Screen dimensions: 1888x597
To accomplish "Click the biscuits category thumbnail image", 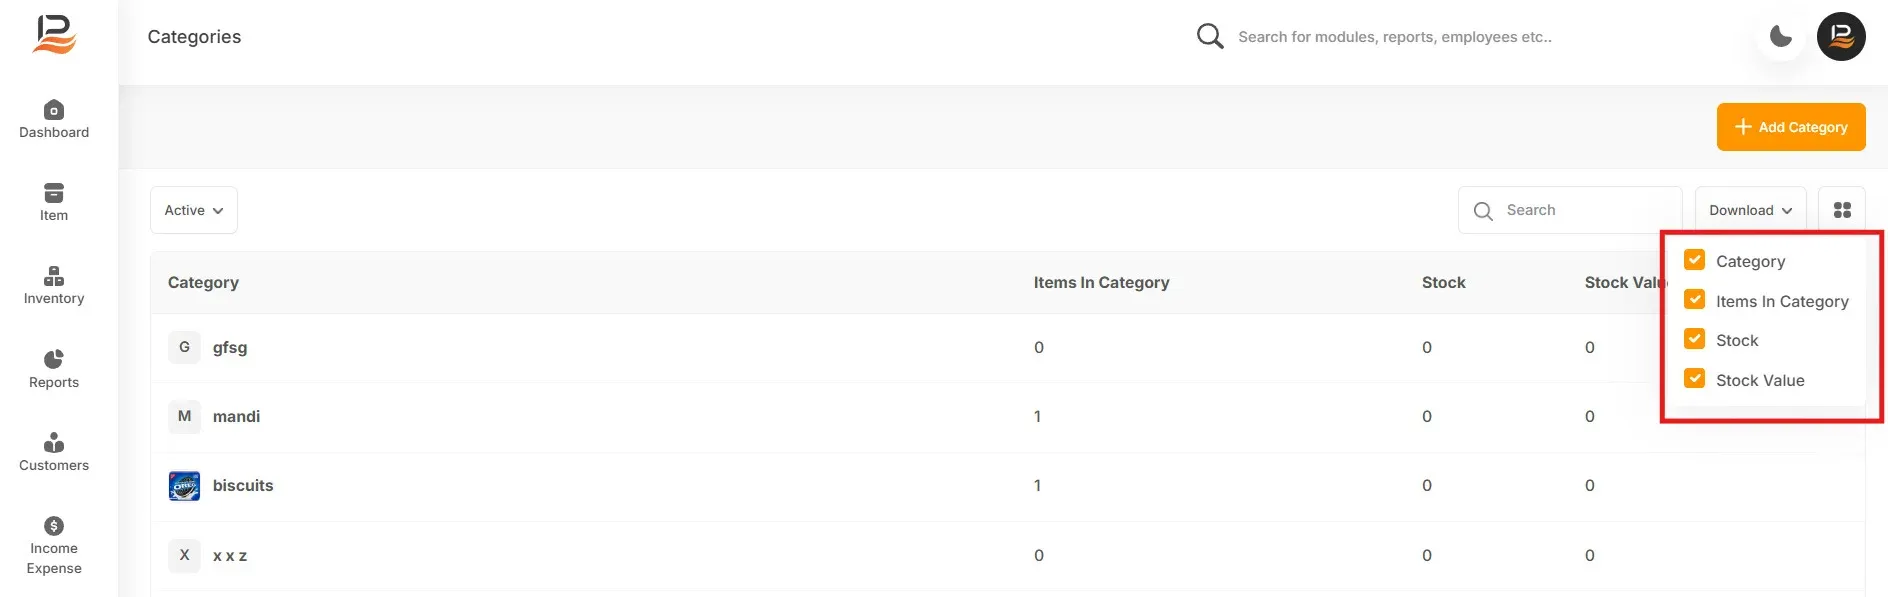I will point(184,486).
